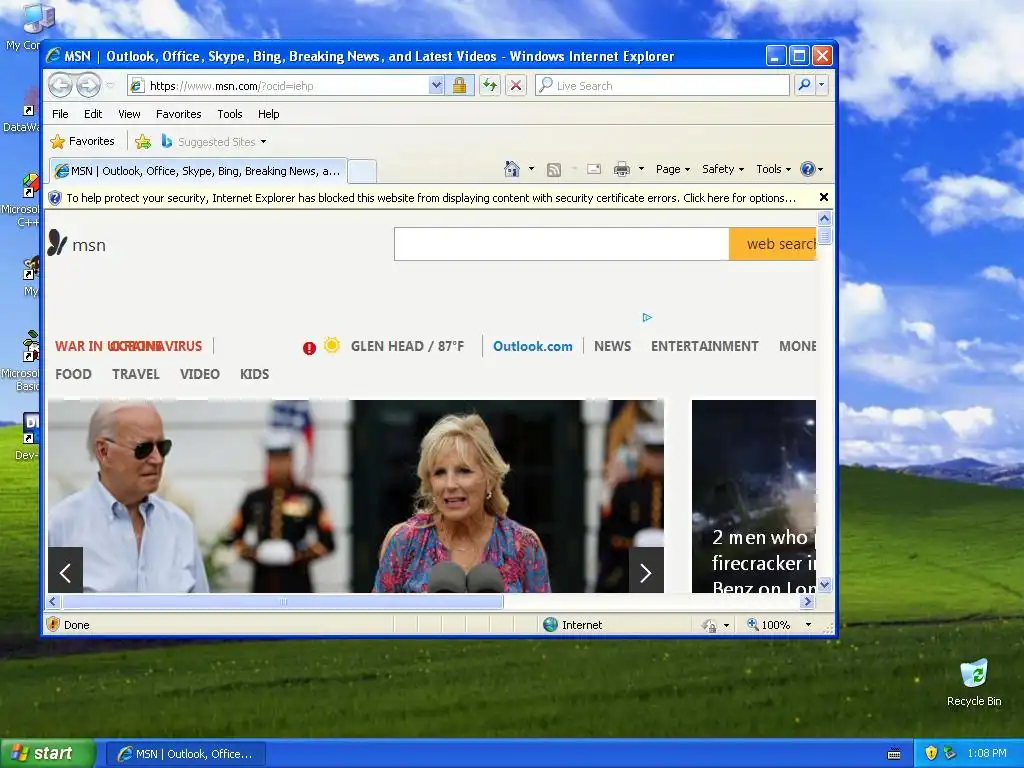Click the vertical scrollbar down arrow

(x=824, y=584)
